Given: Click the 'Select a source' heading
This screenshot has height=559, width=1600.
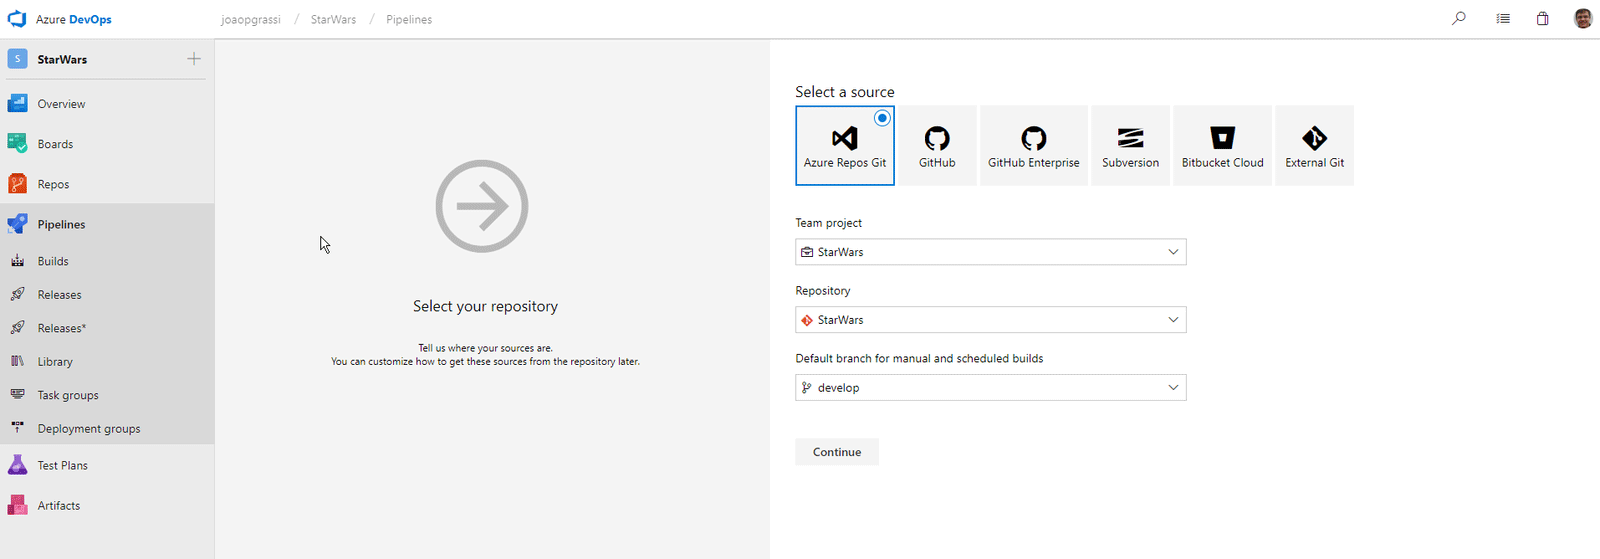Looking at the screenshot, I should point(845,92).
